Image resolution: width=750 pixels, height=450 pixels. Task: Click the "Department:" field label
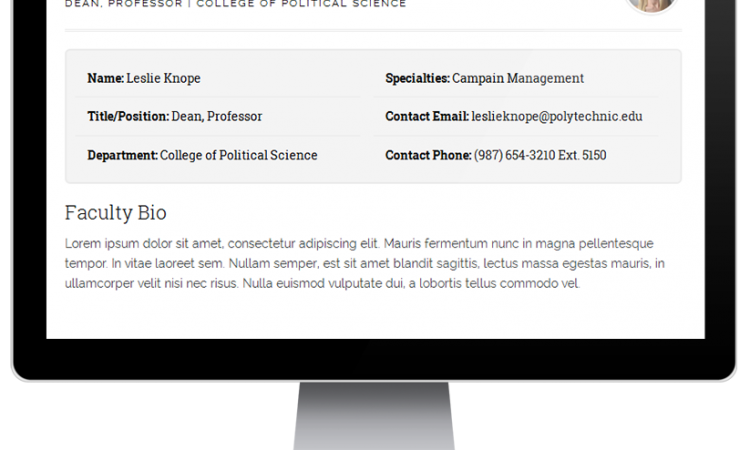pos(122,156)
